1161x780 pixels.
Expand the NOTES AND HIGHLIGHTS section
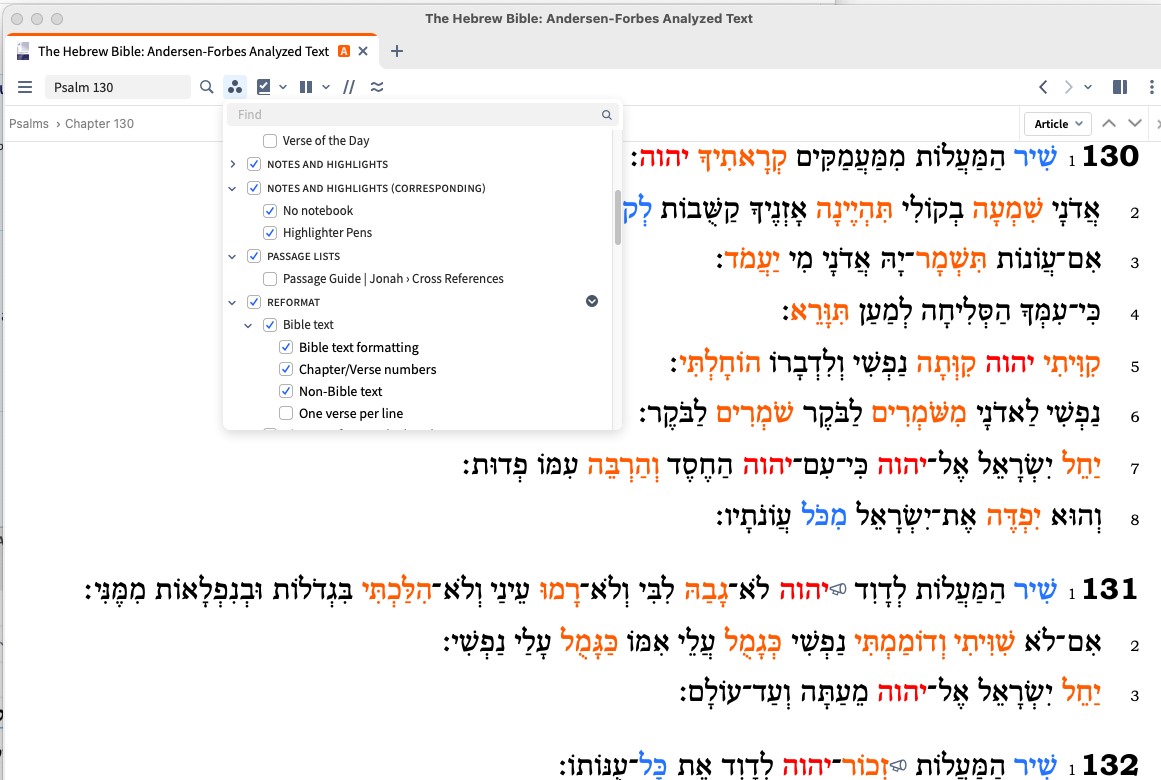pos(232,164)
